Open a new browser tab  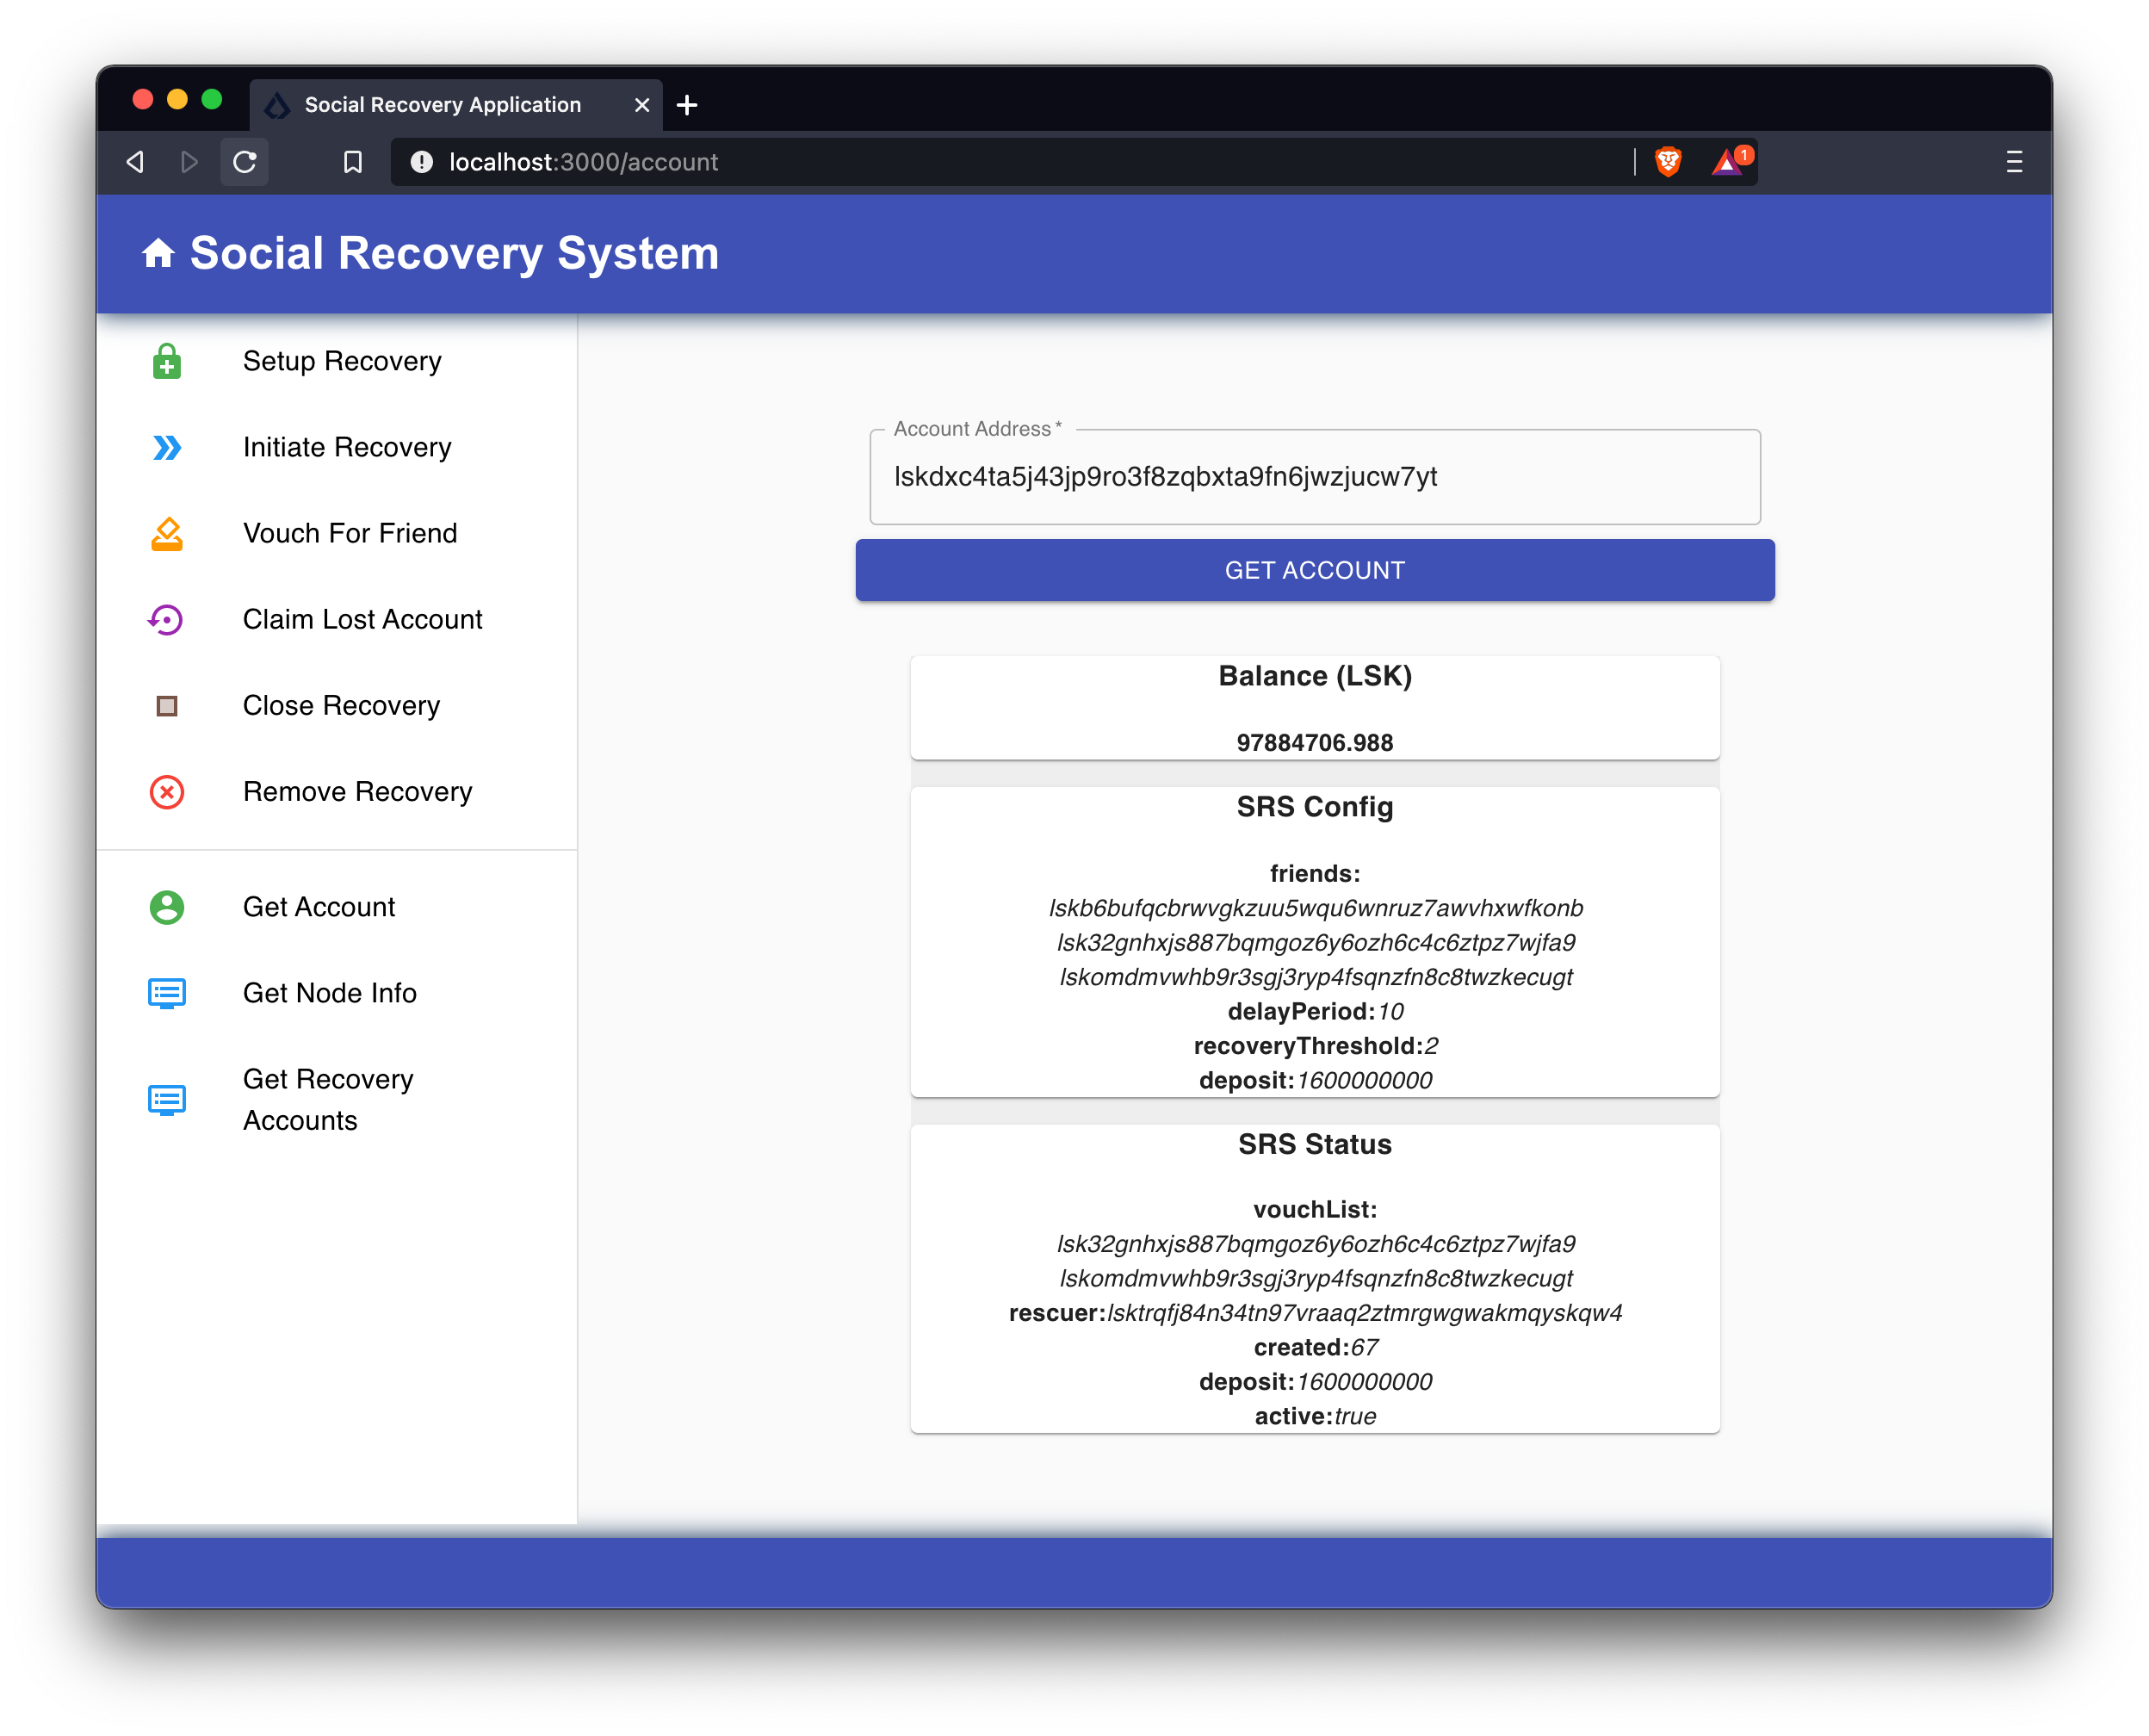click(687, 105)
